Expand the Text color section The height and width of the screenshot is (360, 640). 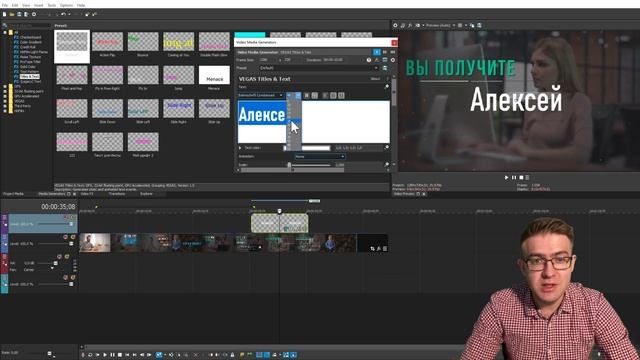click(240, 148)
